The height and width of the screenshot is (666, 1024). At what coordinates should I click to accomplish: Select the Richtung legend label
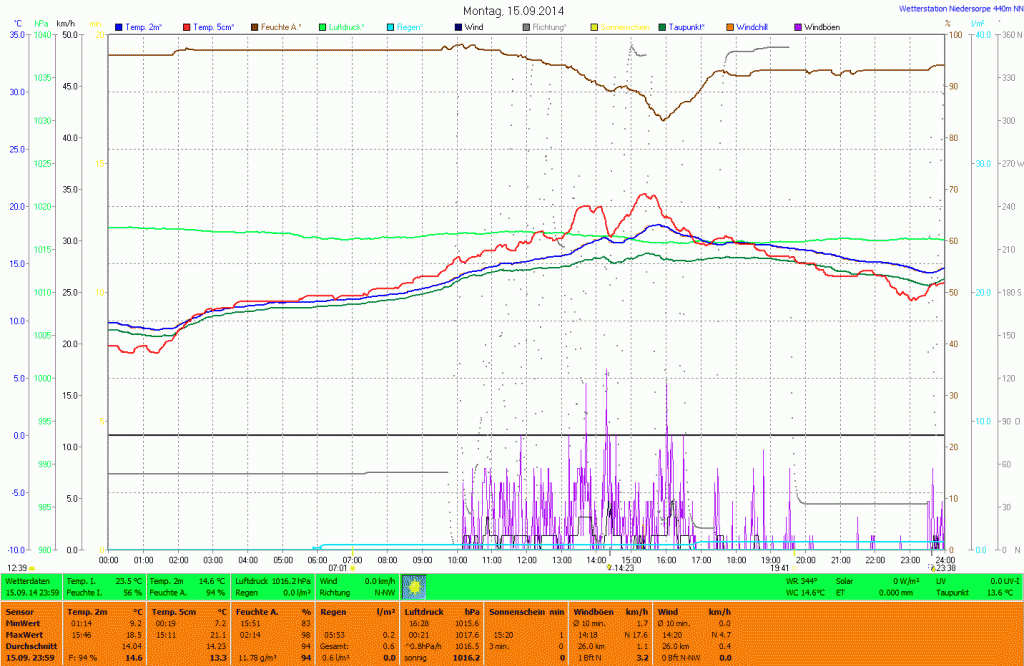[x=549, y=25]
